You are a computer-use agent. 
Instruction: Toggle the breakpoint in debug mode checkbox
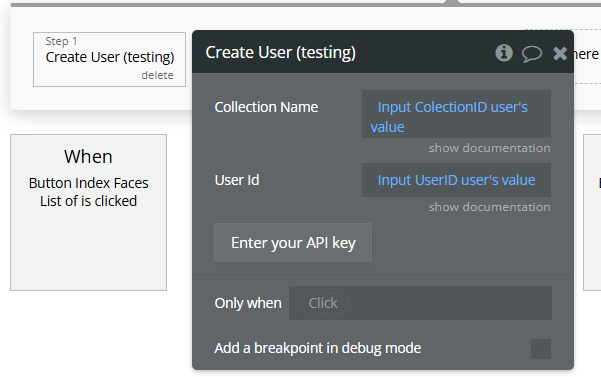click(540, 349)
